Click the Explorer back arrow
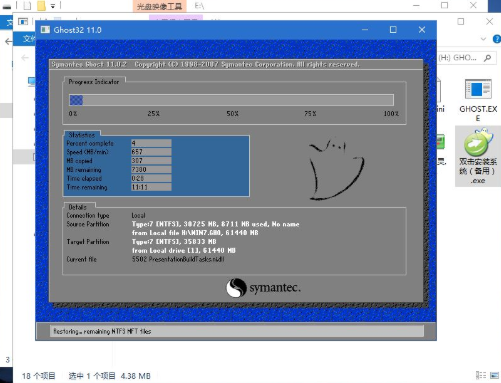 tap(8, 41)
